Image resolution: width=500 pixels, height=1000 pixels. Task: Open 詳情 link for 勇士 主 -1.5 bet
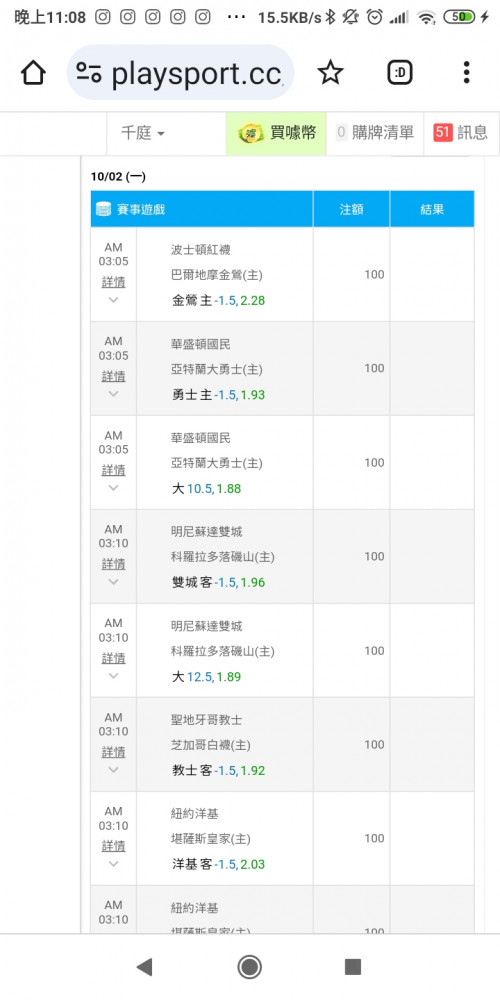point(113,376)
